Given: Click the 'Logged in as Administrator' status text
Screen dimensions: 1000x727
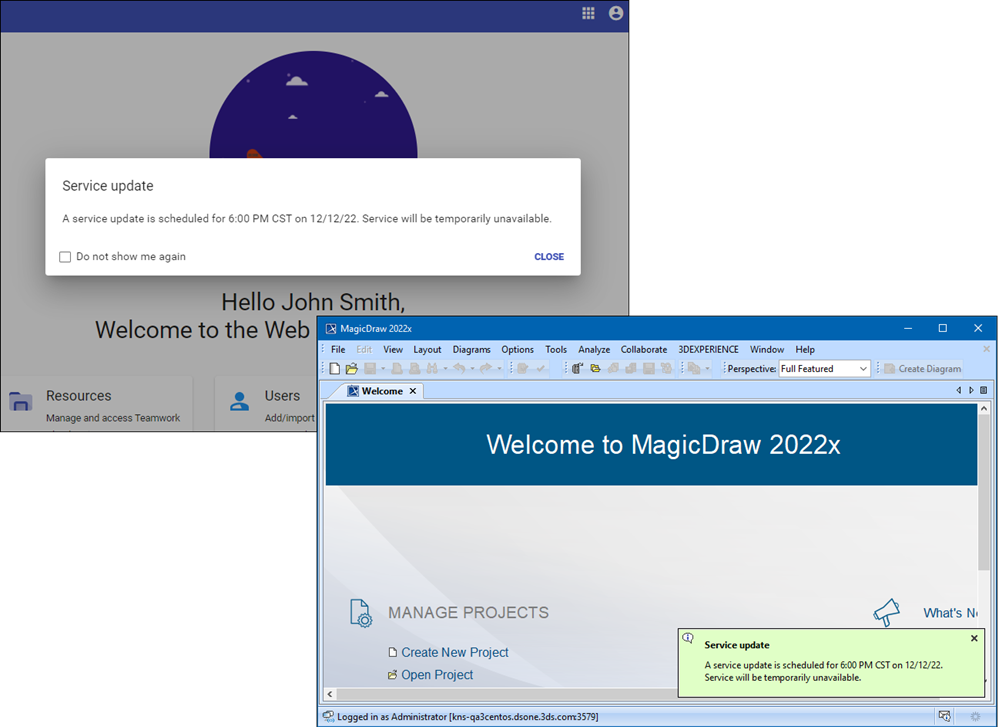Looking at the screenshot, I should click(x=467, y=716).
